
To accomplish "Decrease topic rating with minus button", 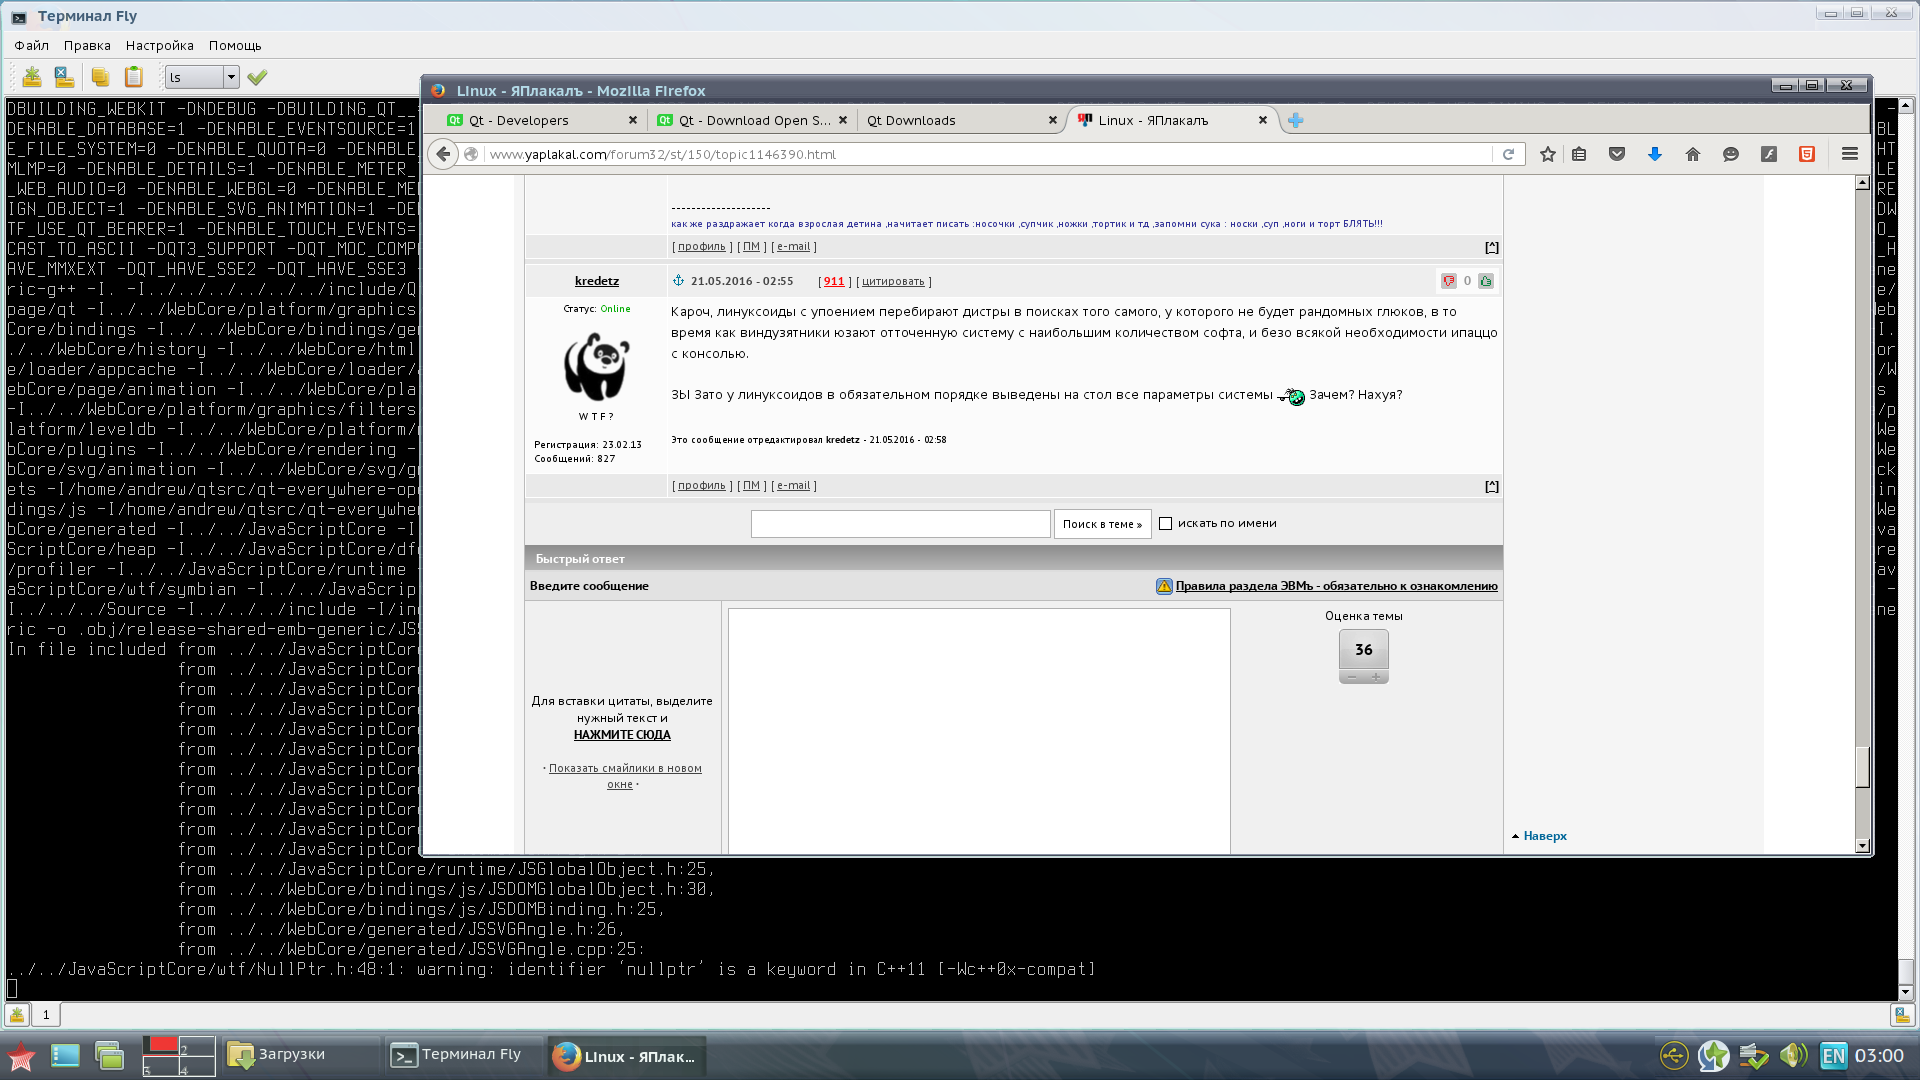I will [x=1352, y=677].
